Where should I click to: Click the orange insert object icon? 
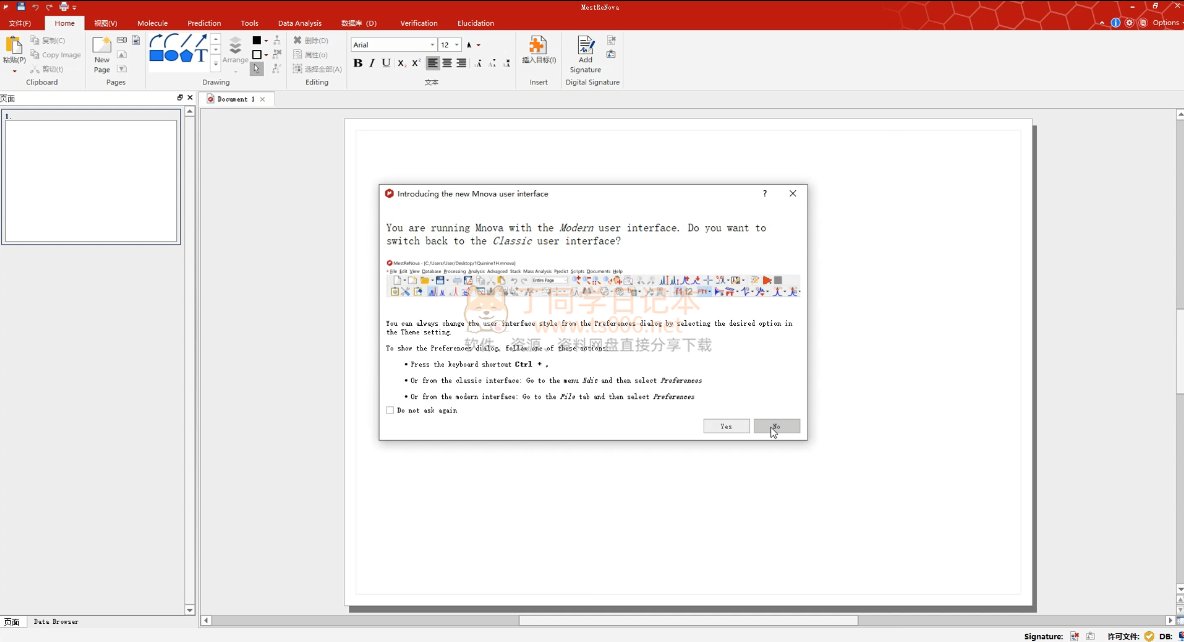click(x=538, y=46)
